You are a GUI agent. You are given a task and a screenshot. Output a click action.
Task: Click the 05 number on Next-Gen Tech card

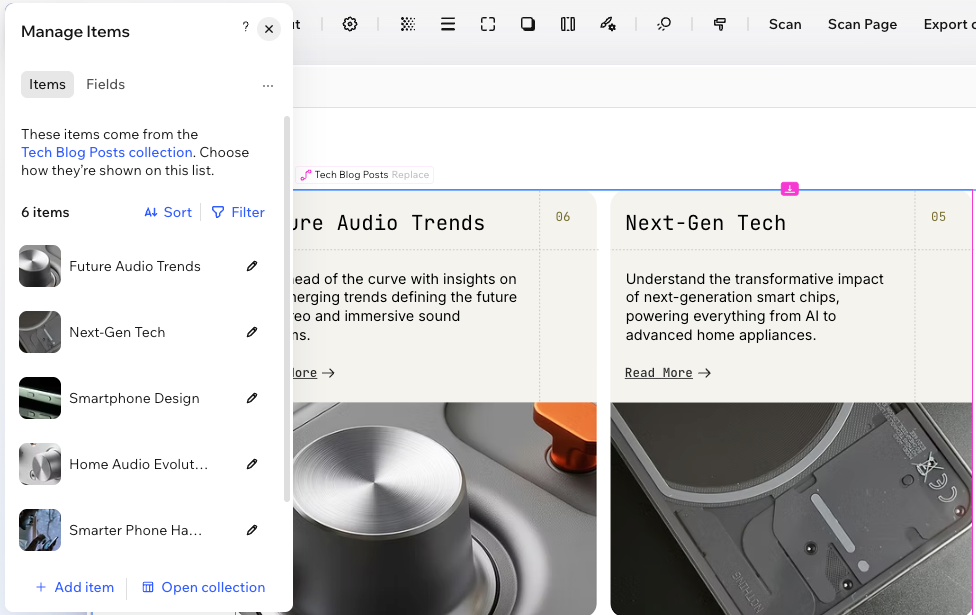(x=938, y=217)
